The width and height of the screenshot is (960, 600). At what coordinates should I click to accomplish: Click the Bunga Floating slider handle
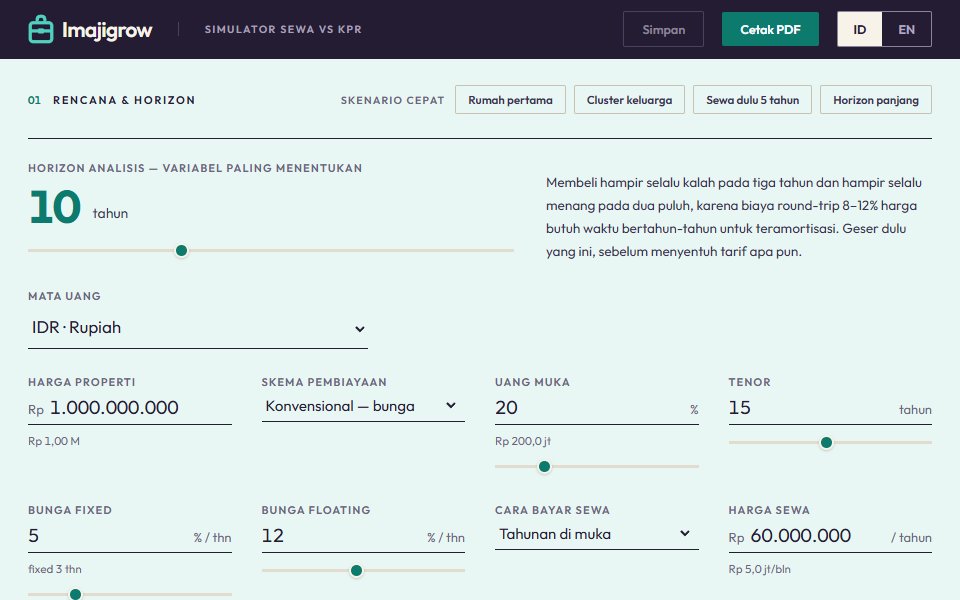pos(356,571)
